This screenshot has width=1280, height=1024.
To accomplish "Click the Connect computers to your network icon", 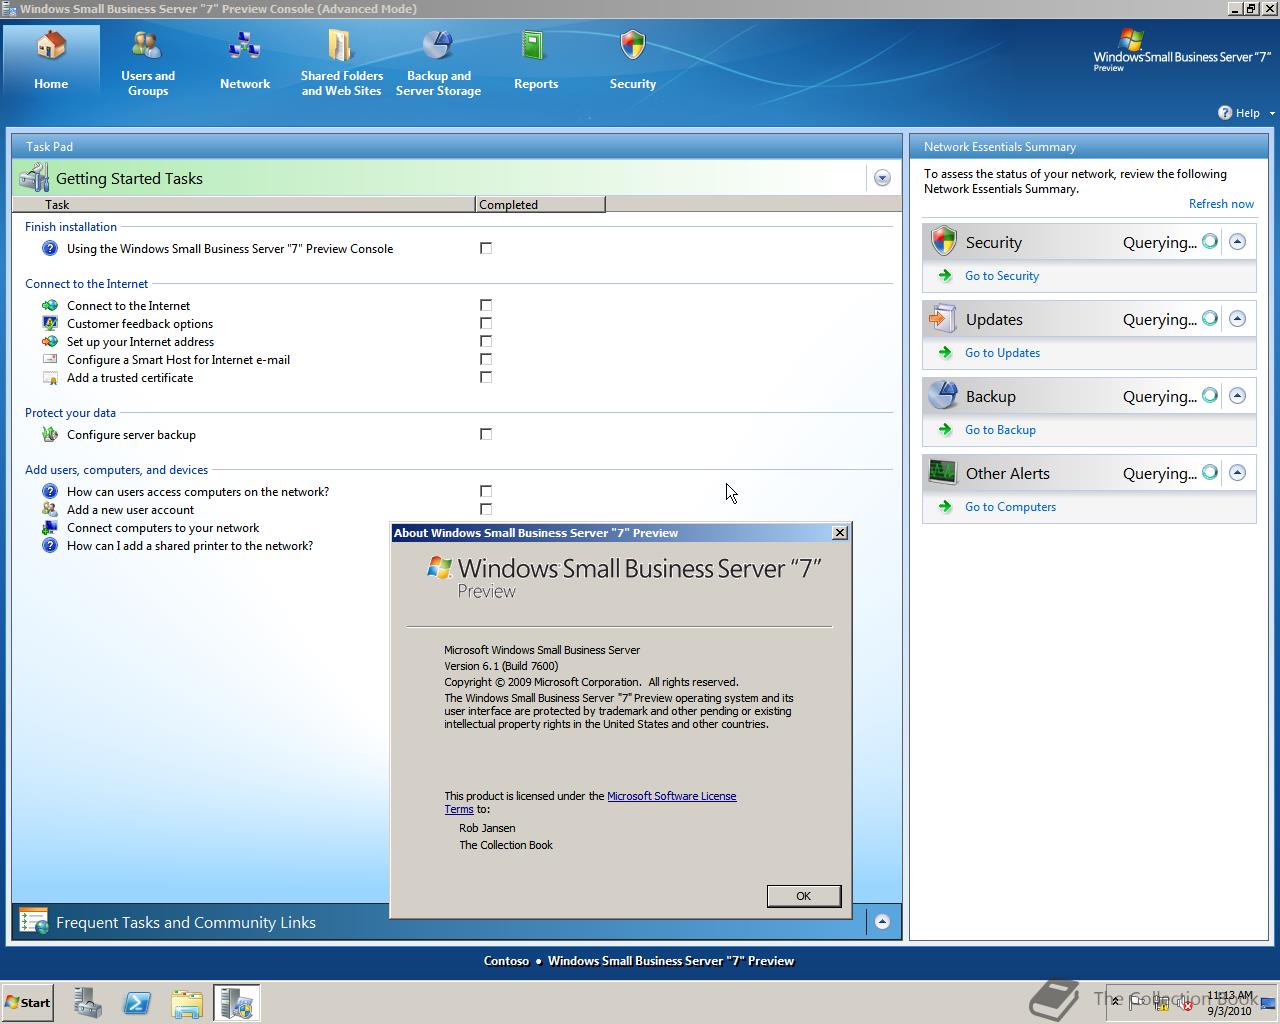I will (x=50, y=528).
